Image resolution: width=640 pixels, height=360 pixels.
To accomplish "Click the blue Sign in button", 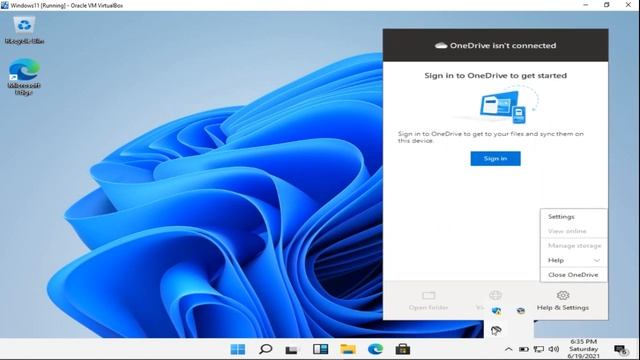I will point(496,158).
